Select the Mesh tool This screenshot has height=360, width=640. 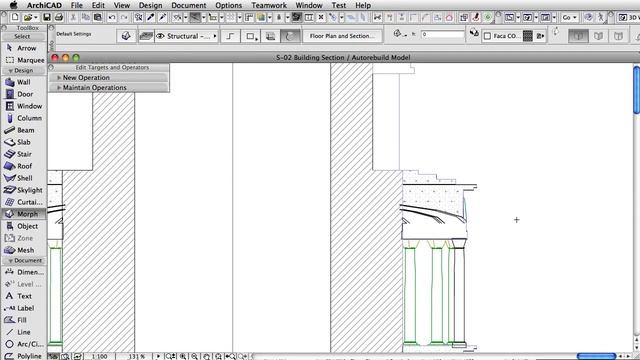23,250
